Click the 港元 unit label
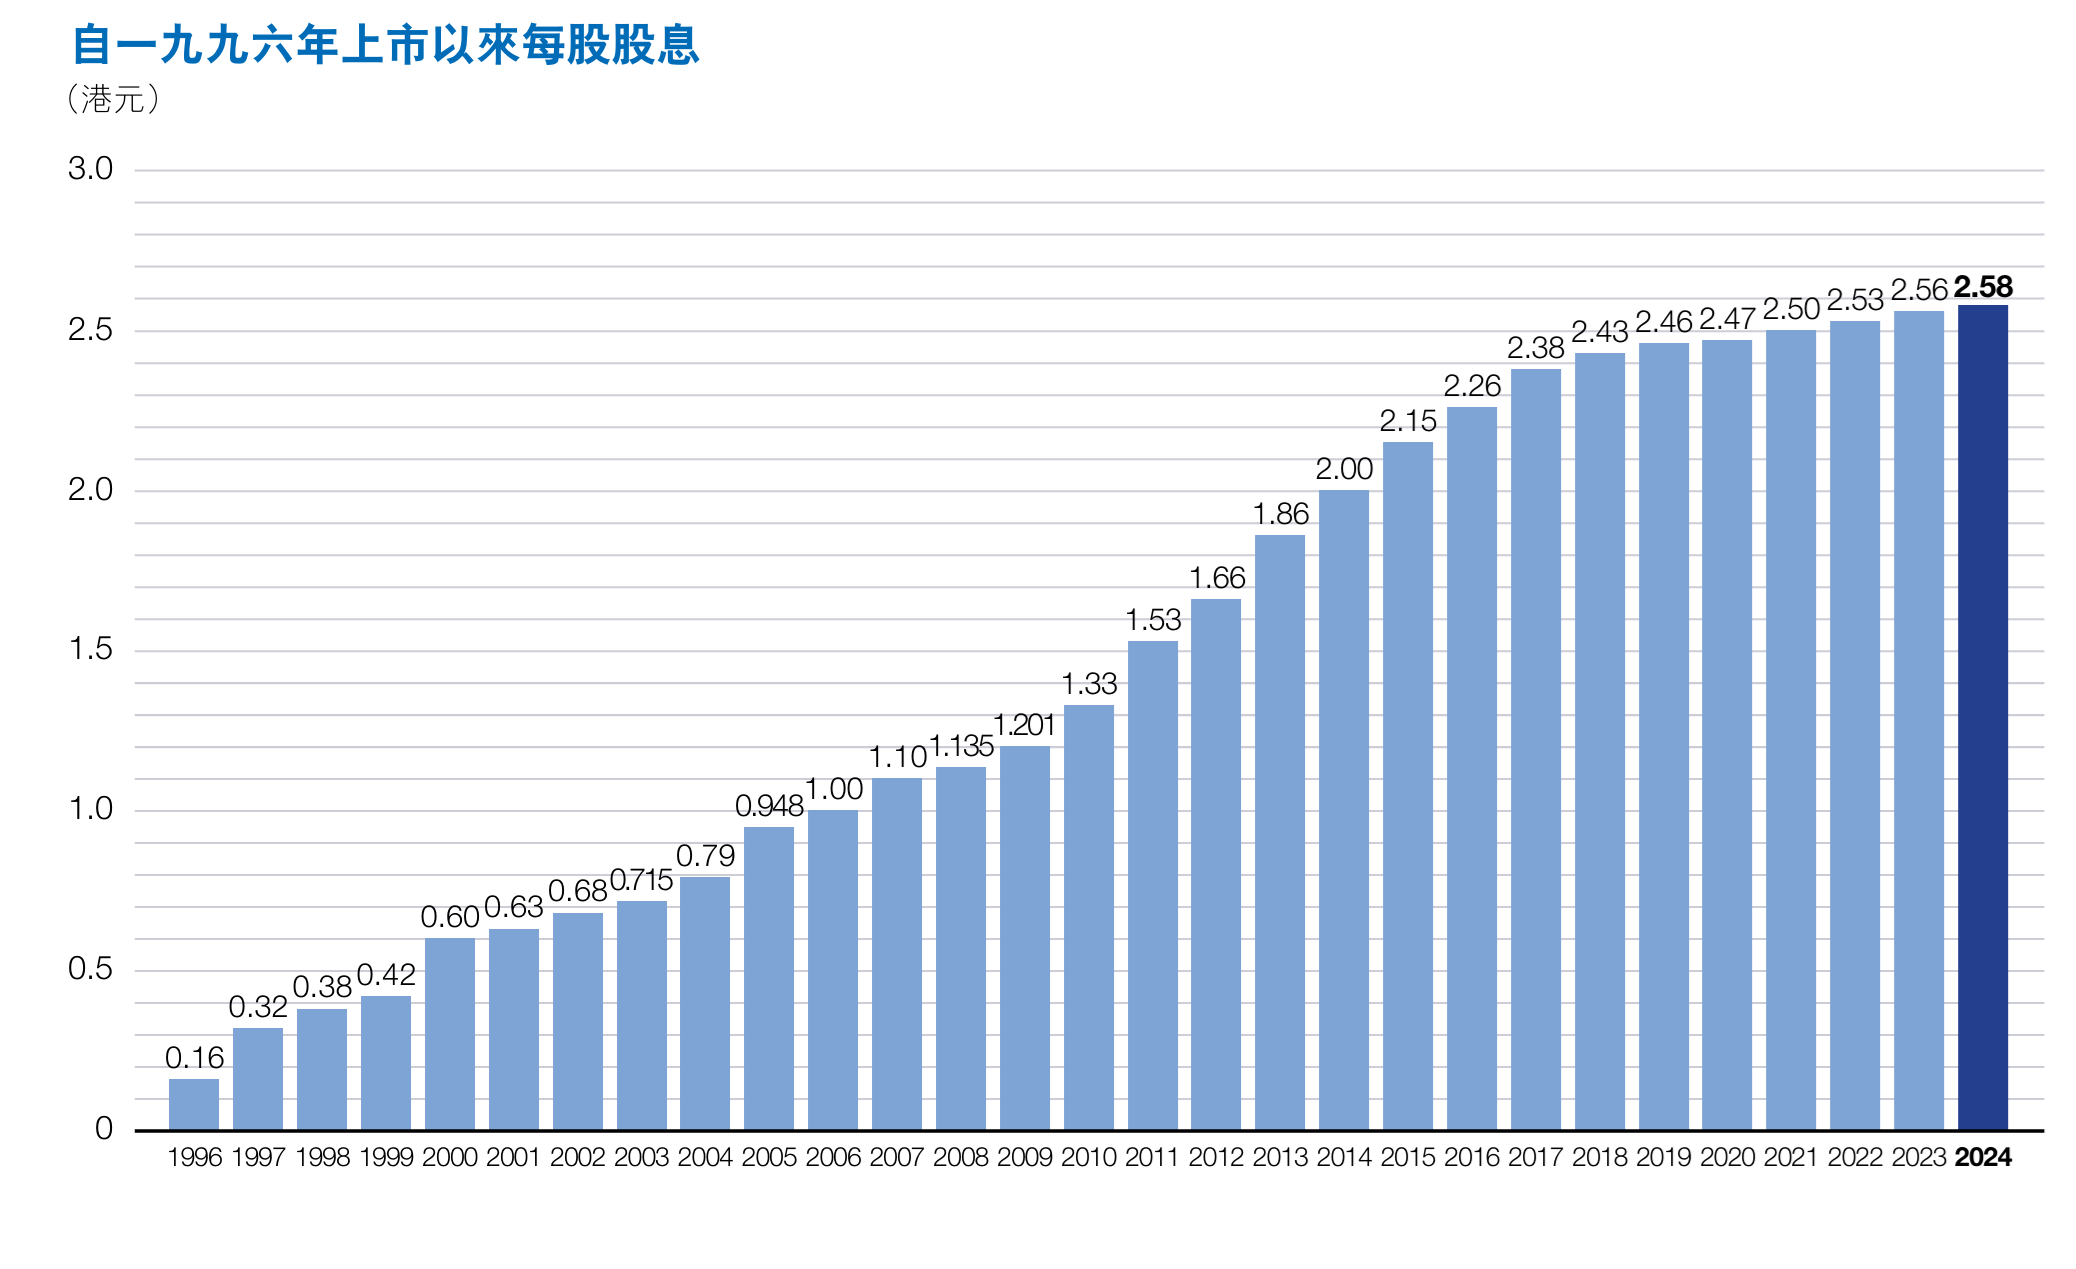Viewport: 2076px width, 1269px height. pyautogui.click(x=113, y=99)
